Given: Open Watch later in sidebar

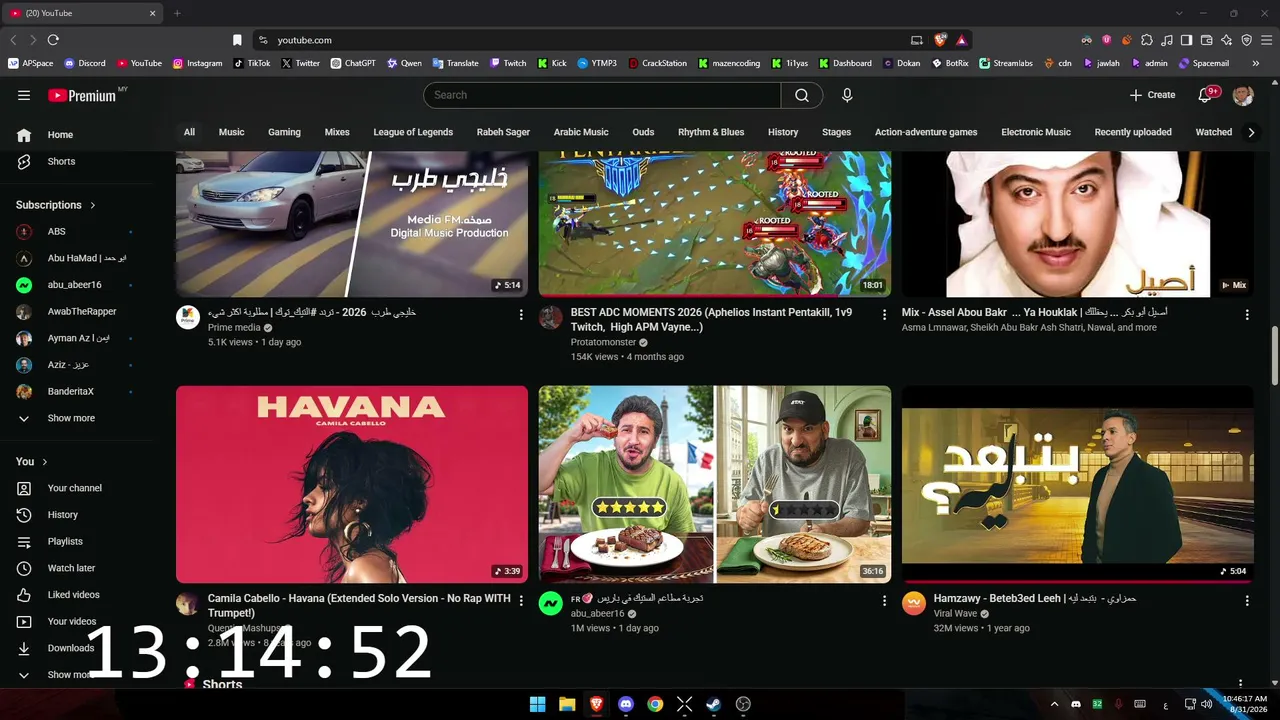Looking at the screenshot, I should click(72, 568).
